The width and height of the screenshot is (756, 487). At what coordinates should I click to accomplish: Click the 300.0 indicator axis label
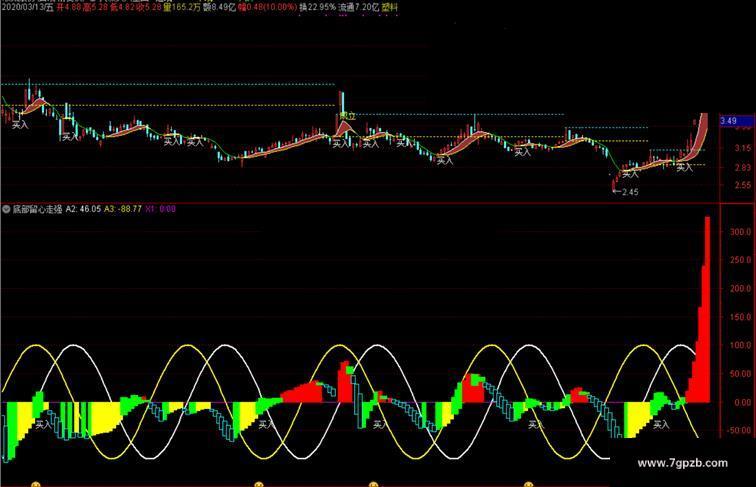pos(740,231)
